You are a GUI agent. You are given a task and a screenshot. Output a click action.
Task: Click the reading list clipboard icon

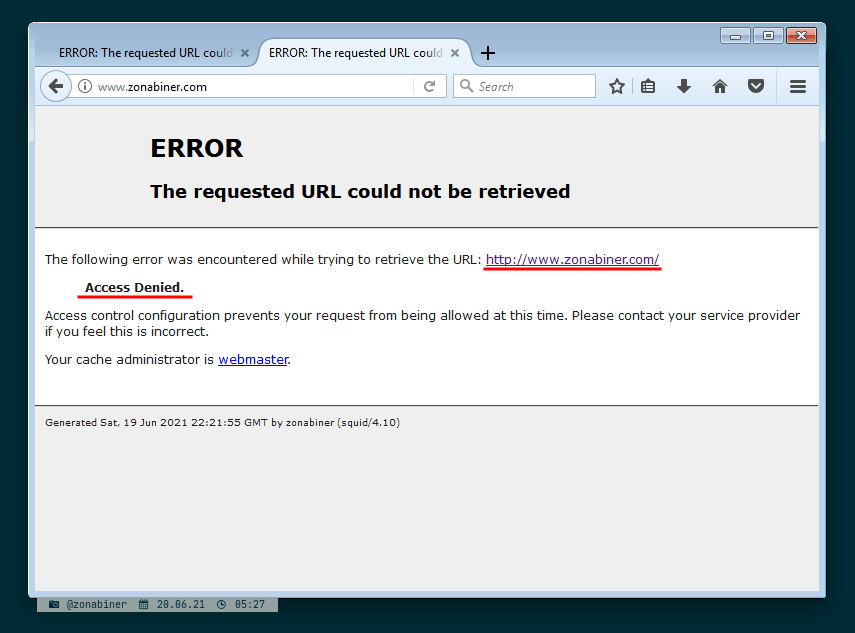point(648,86)
